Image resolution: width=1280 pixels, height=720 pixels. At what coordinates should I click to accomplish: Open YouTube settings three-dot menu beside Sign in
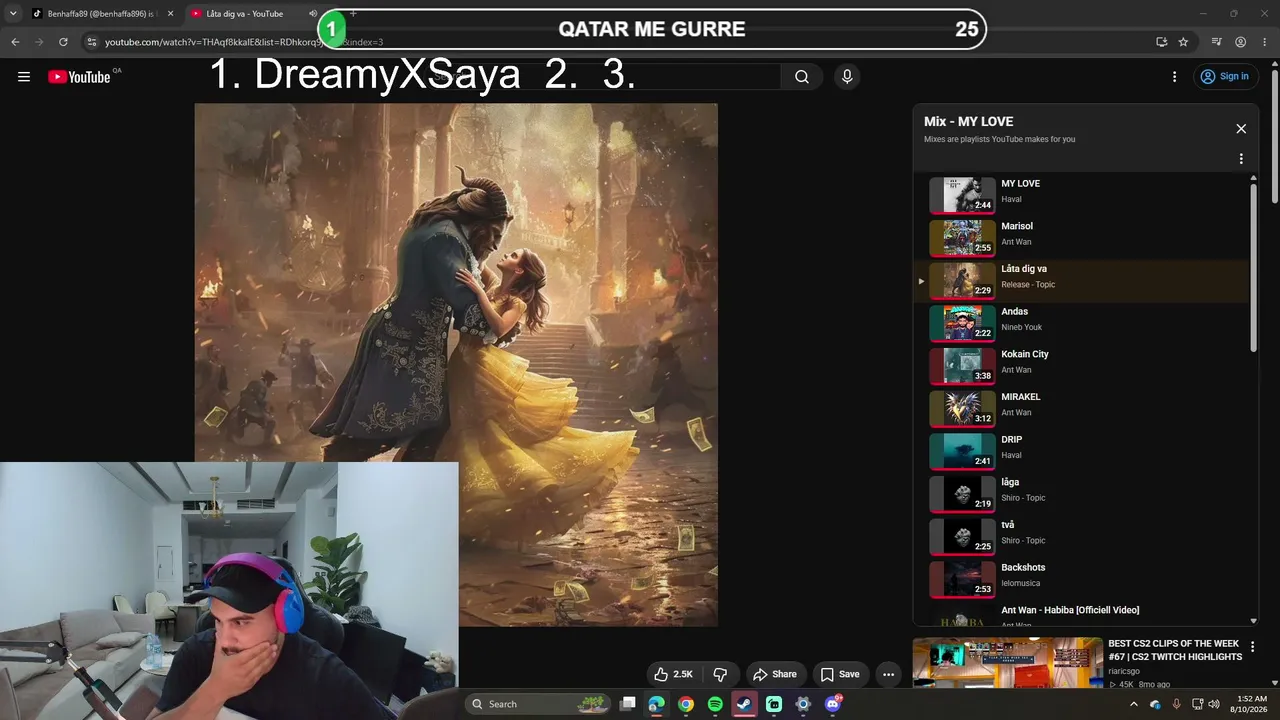[x=1175, y=77]
